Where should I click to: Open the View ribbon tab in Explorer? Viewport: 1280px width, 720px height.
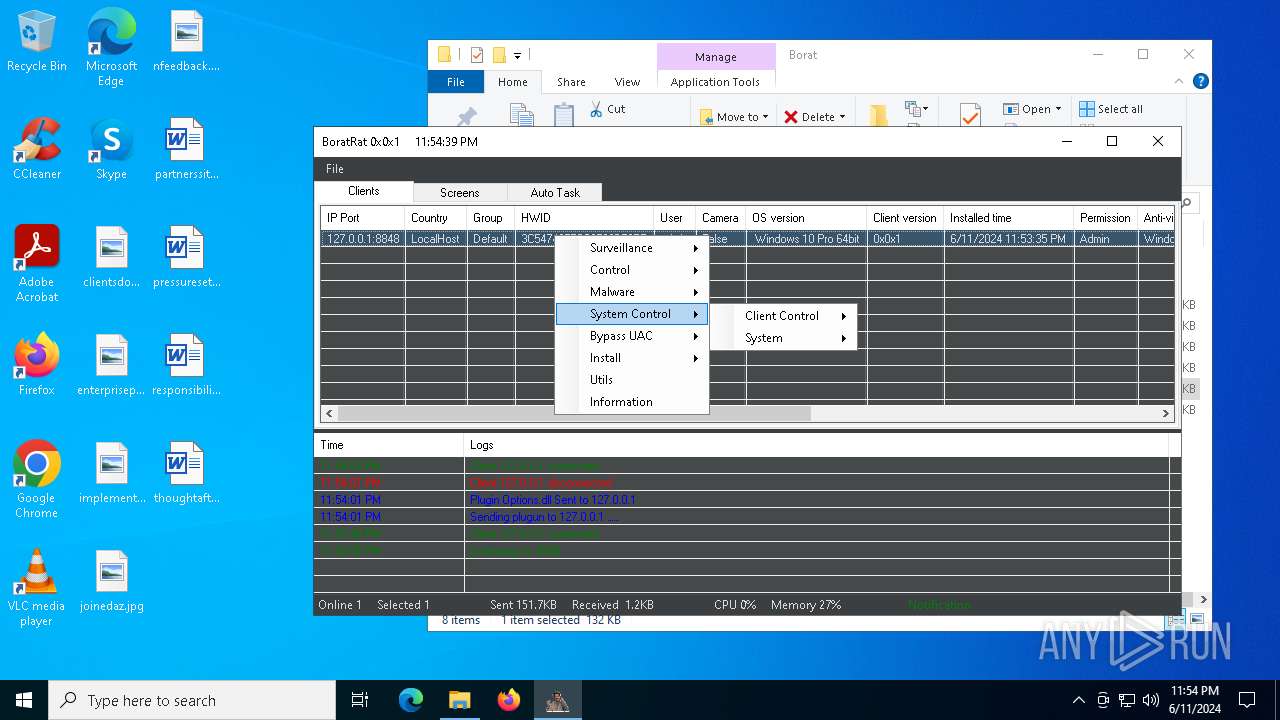[x=627, y=82]
